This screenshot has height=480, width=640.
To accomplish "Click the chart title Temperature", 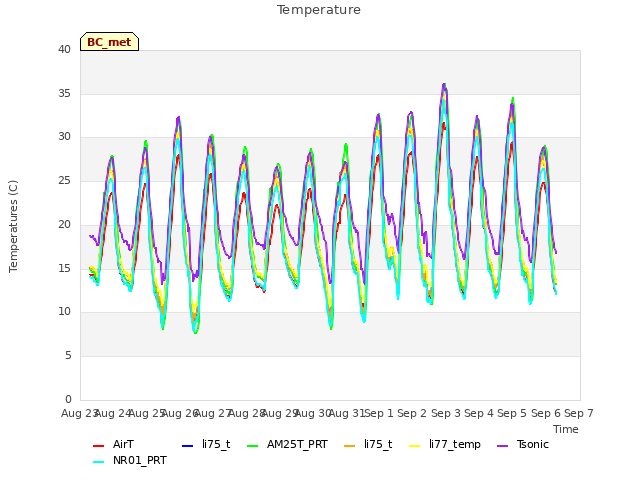I will 319,10.
